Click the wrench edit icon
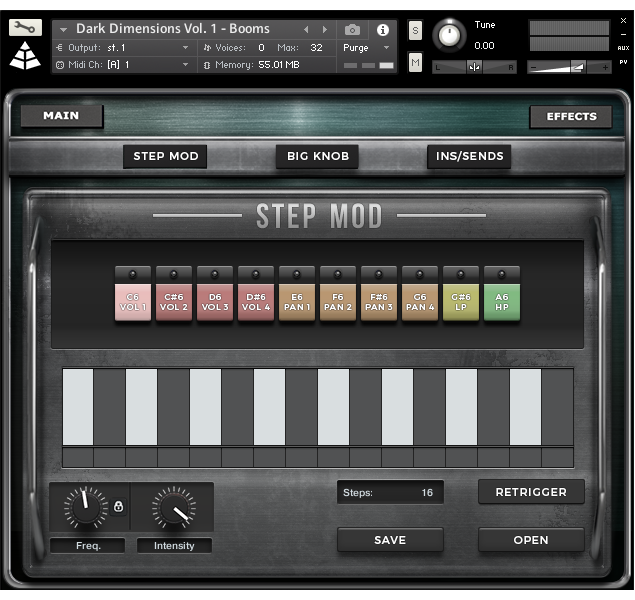The image size is (635, 600). click(25, 28)
